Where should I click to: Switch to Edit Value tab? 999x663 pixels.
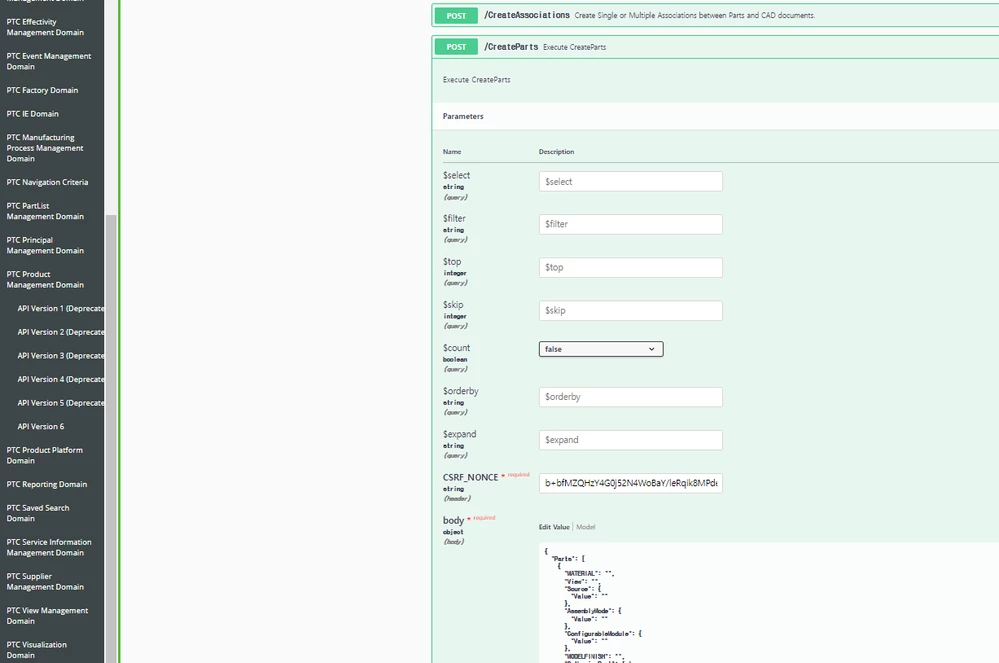(554, 527)
